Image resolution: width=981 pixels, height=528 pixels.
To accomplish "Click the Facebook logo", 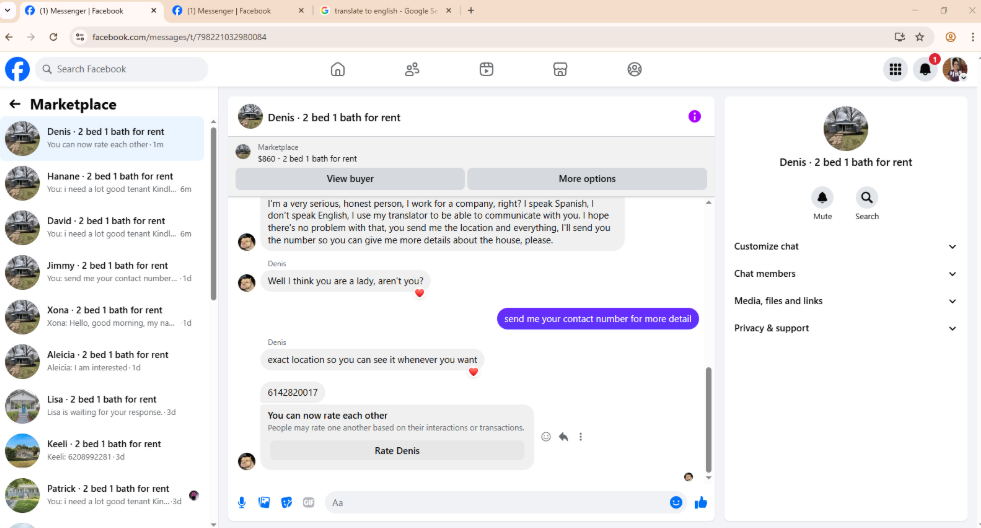I will pyautogui.click(x=18, y=69).
